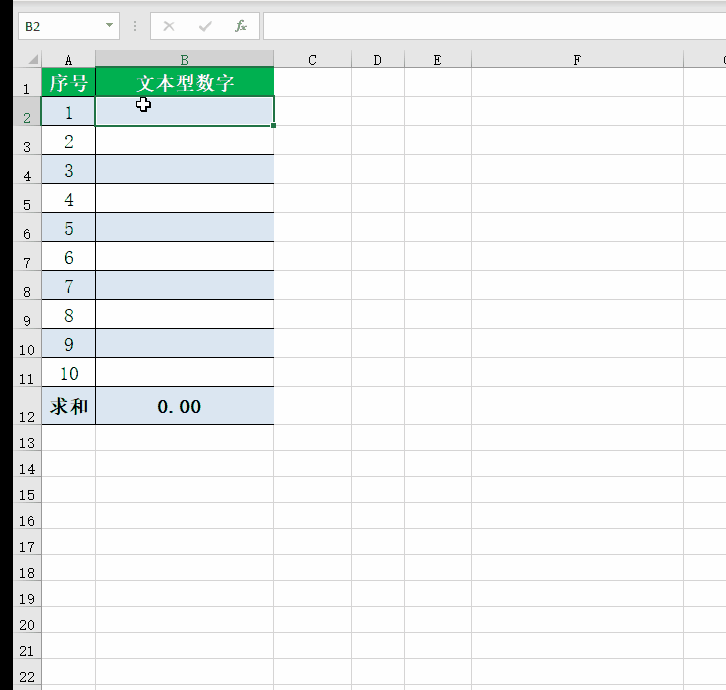Select column D header

point(378,59)
